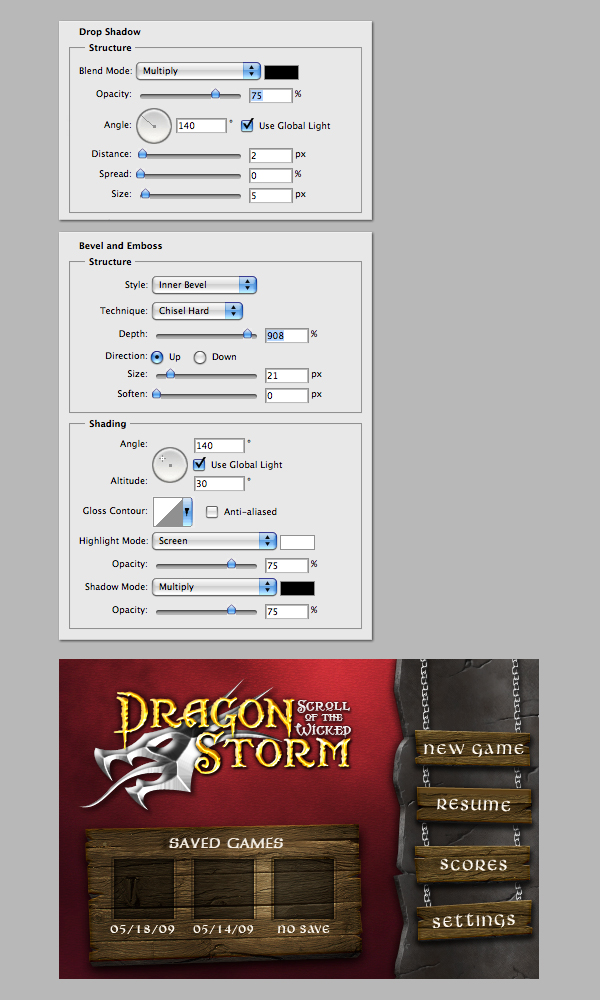Open the Technique Chisel Hard dropdown
Viewport: 600px width, 1000px height.
[x=197, y=311]
